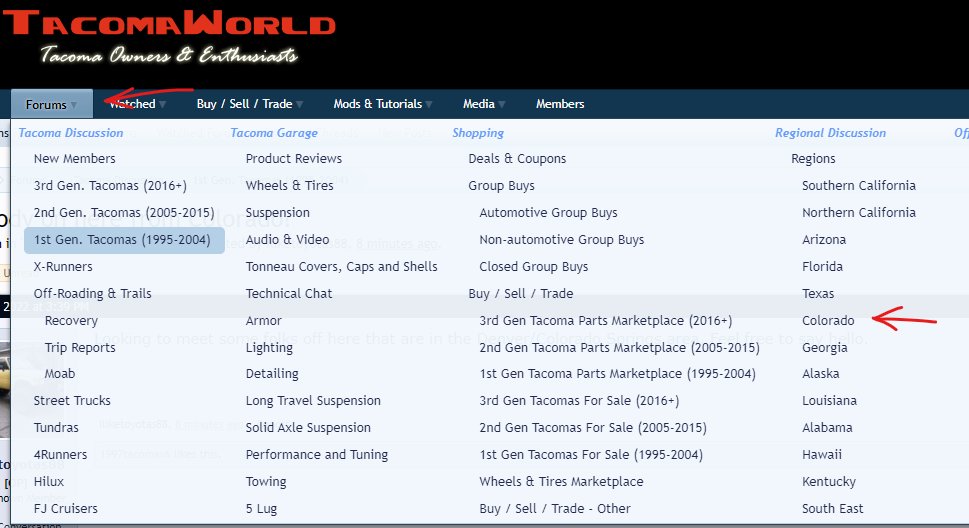Open the Hilux forum
The image size is (969, 528).
click(x=49, y=482)
